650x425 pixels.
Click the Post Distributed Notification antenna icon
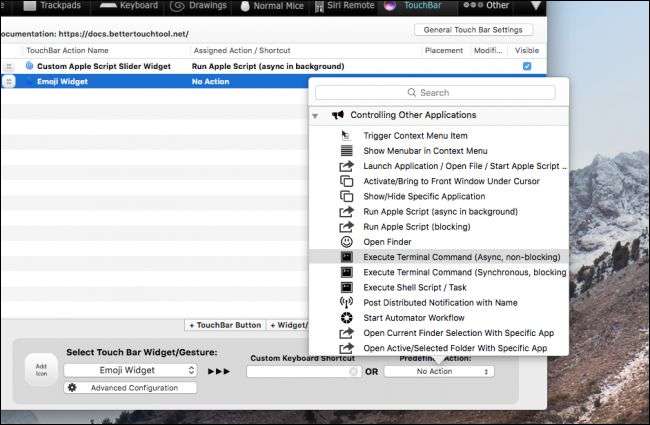point(346,302)
